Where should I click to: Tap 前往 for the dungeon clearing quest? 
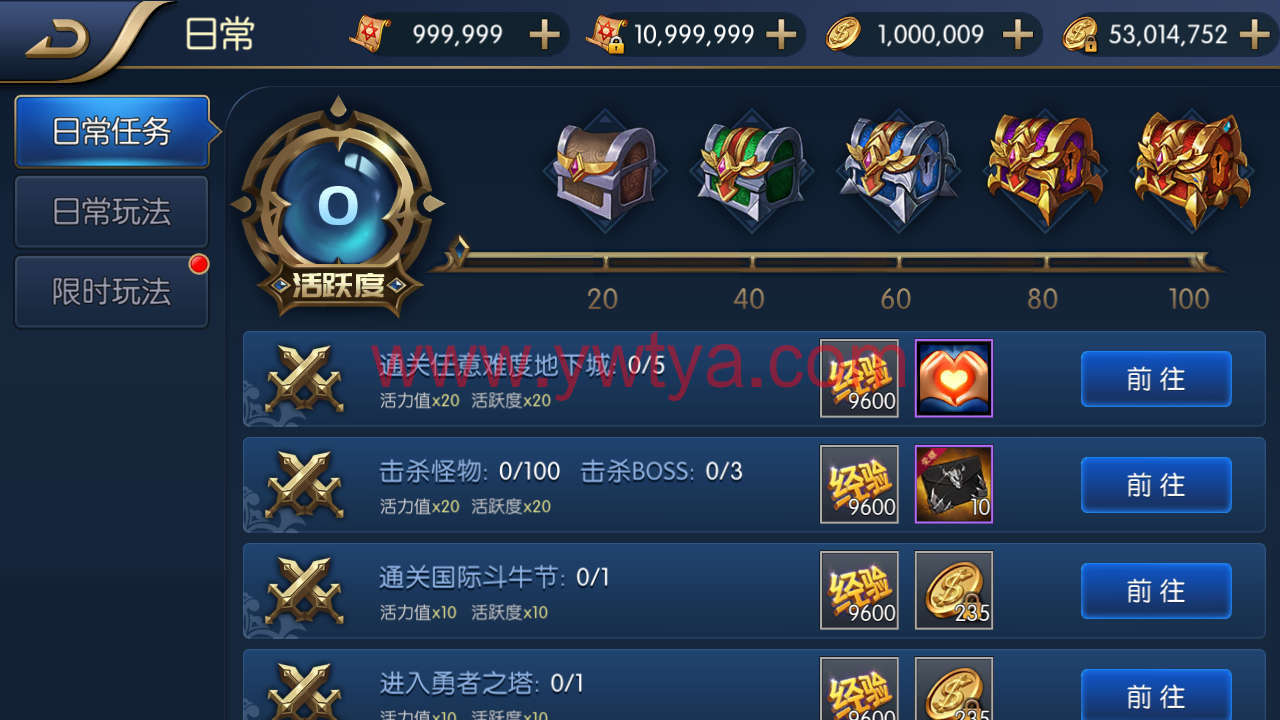pos(1156,379)
